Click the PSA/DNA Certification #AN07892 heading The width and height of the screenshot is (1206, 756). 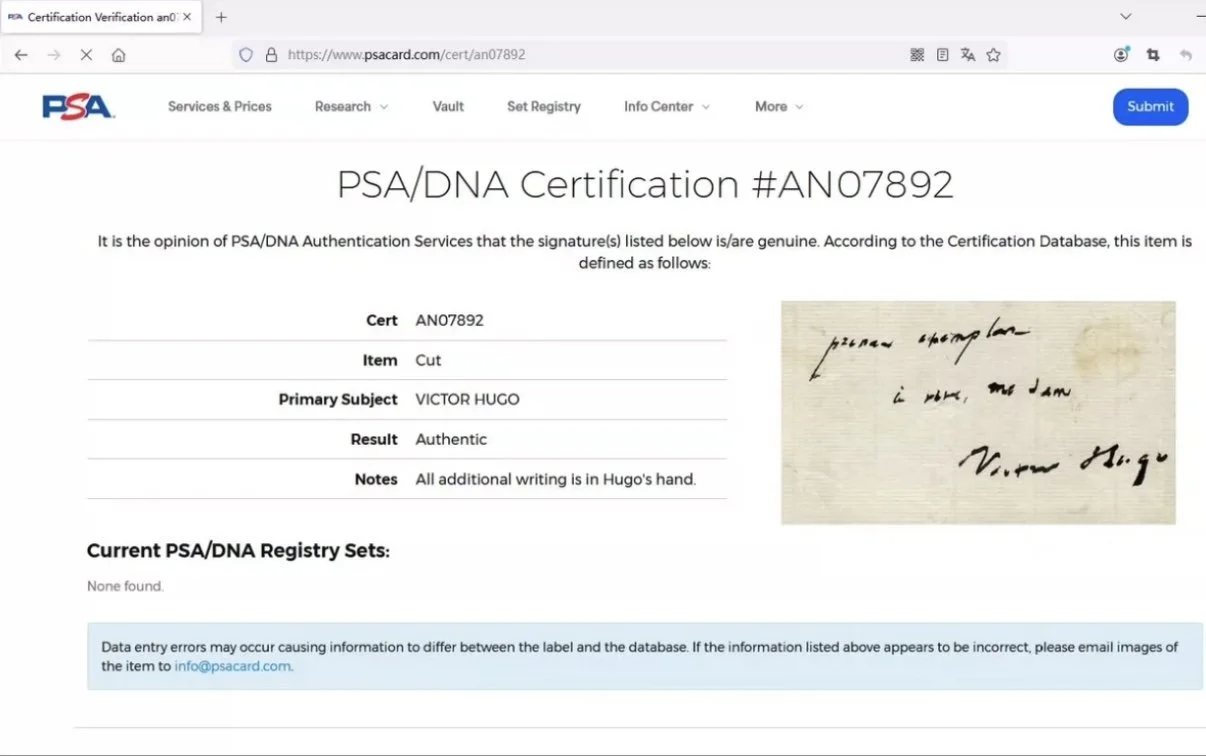click(x=645, y=185)
